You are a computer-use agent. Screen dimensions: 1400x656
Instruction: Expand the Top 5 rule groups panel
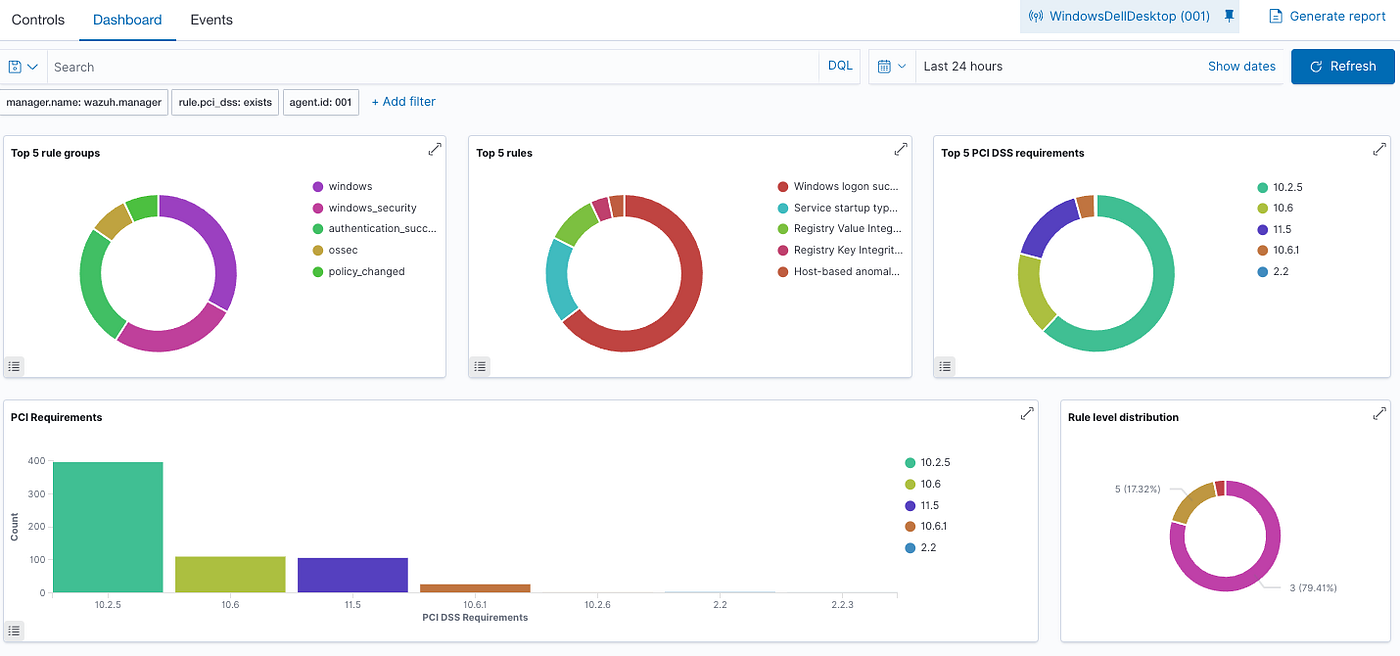(x=435, y=149)
